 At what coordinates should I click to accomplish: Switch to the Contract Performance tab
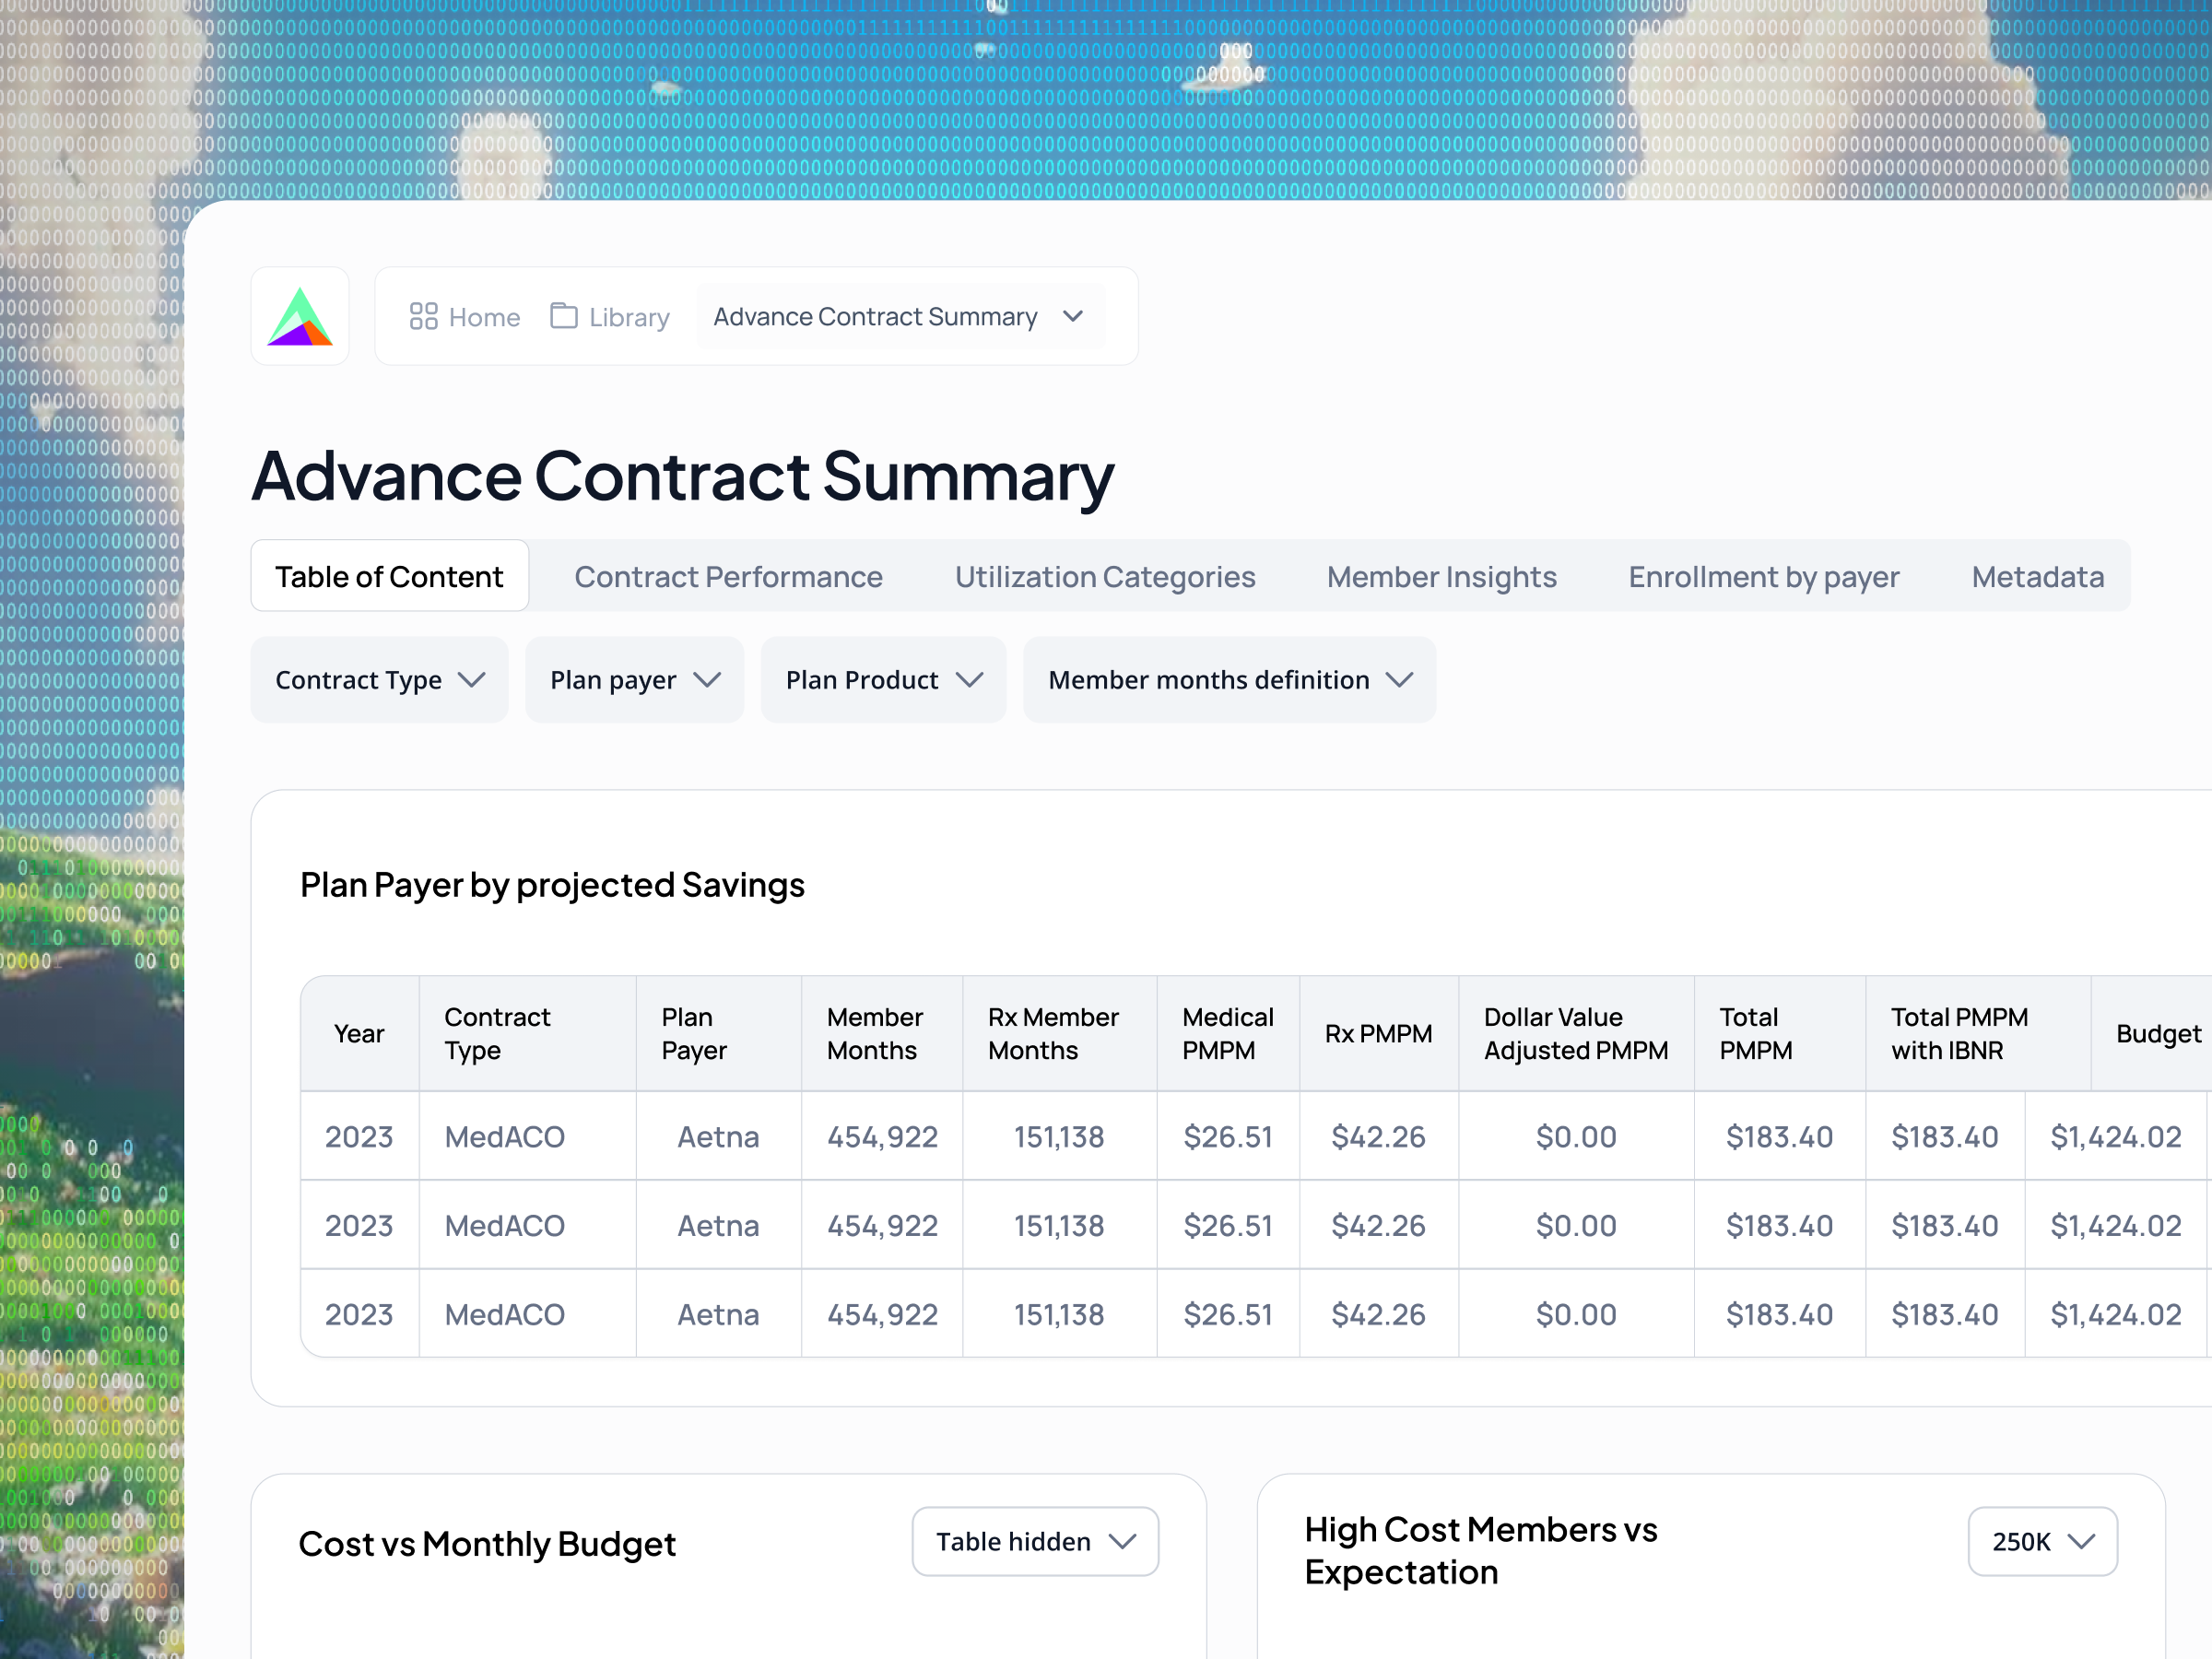click(728, 576)
